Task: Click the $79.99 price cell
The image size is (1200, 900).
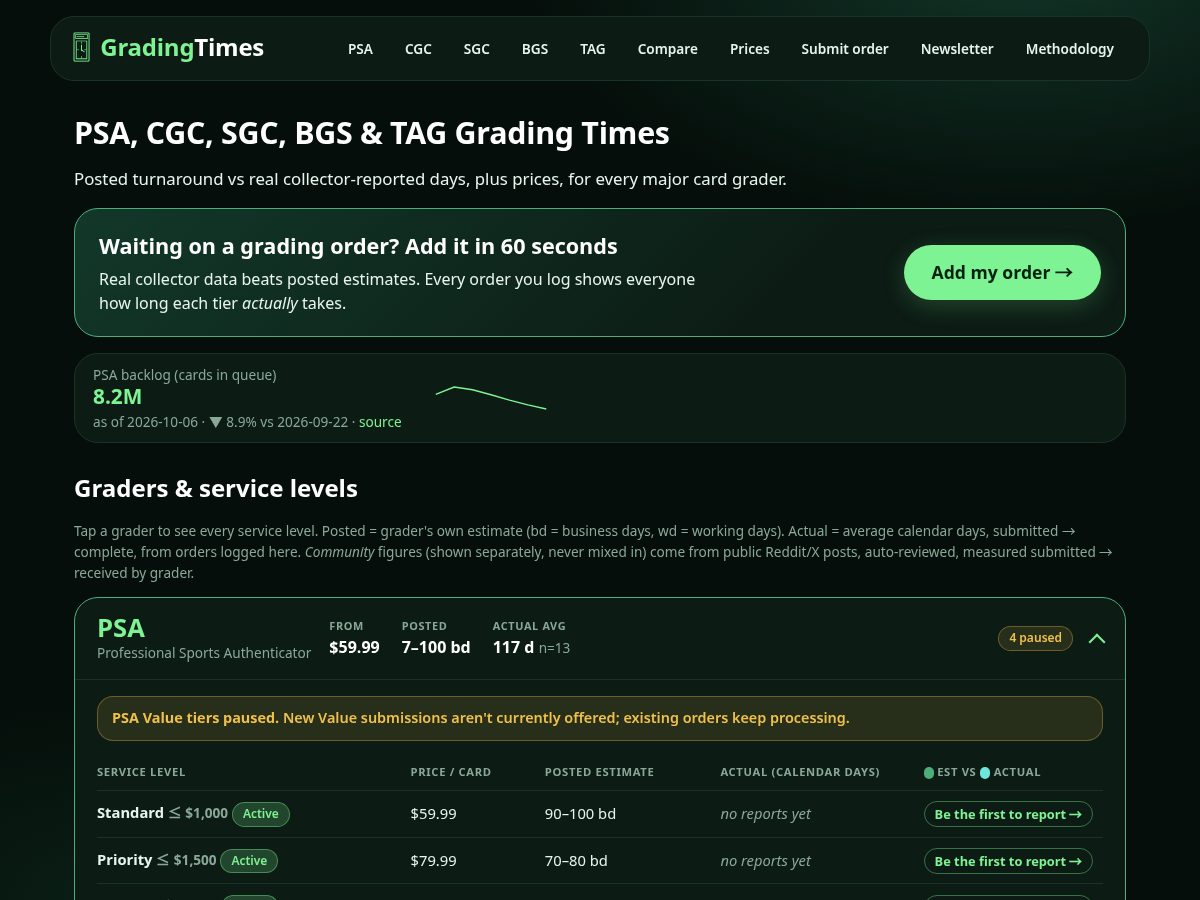Action: click(433, 861)
